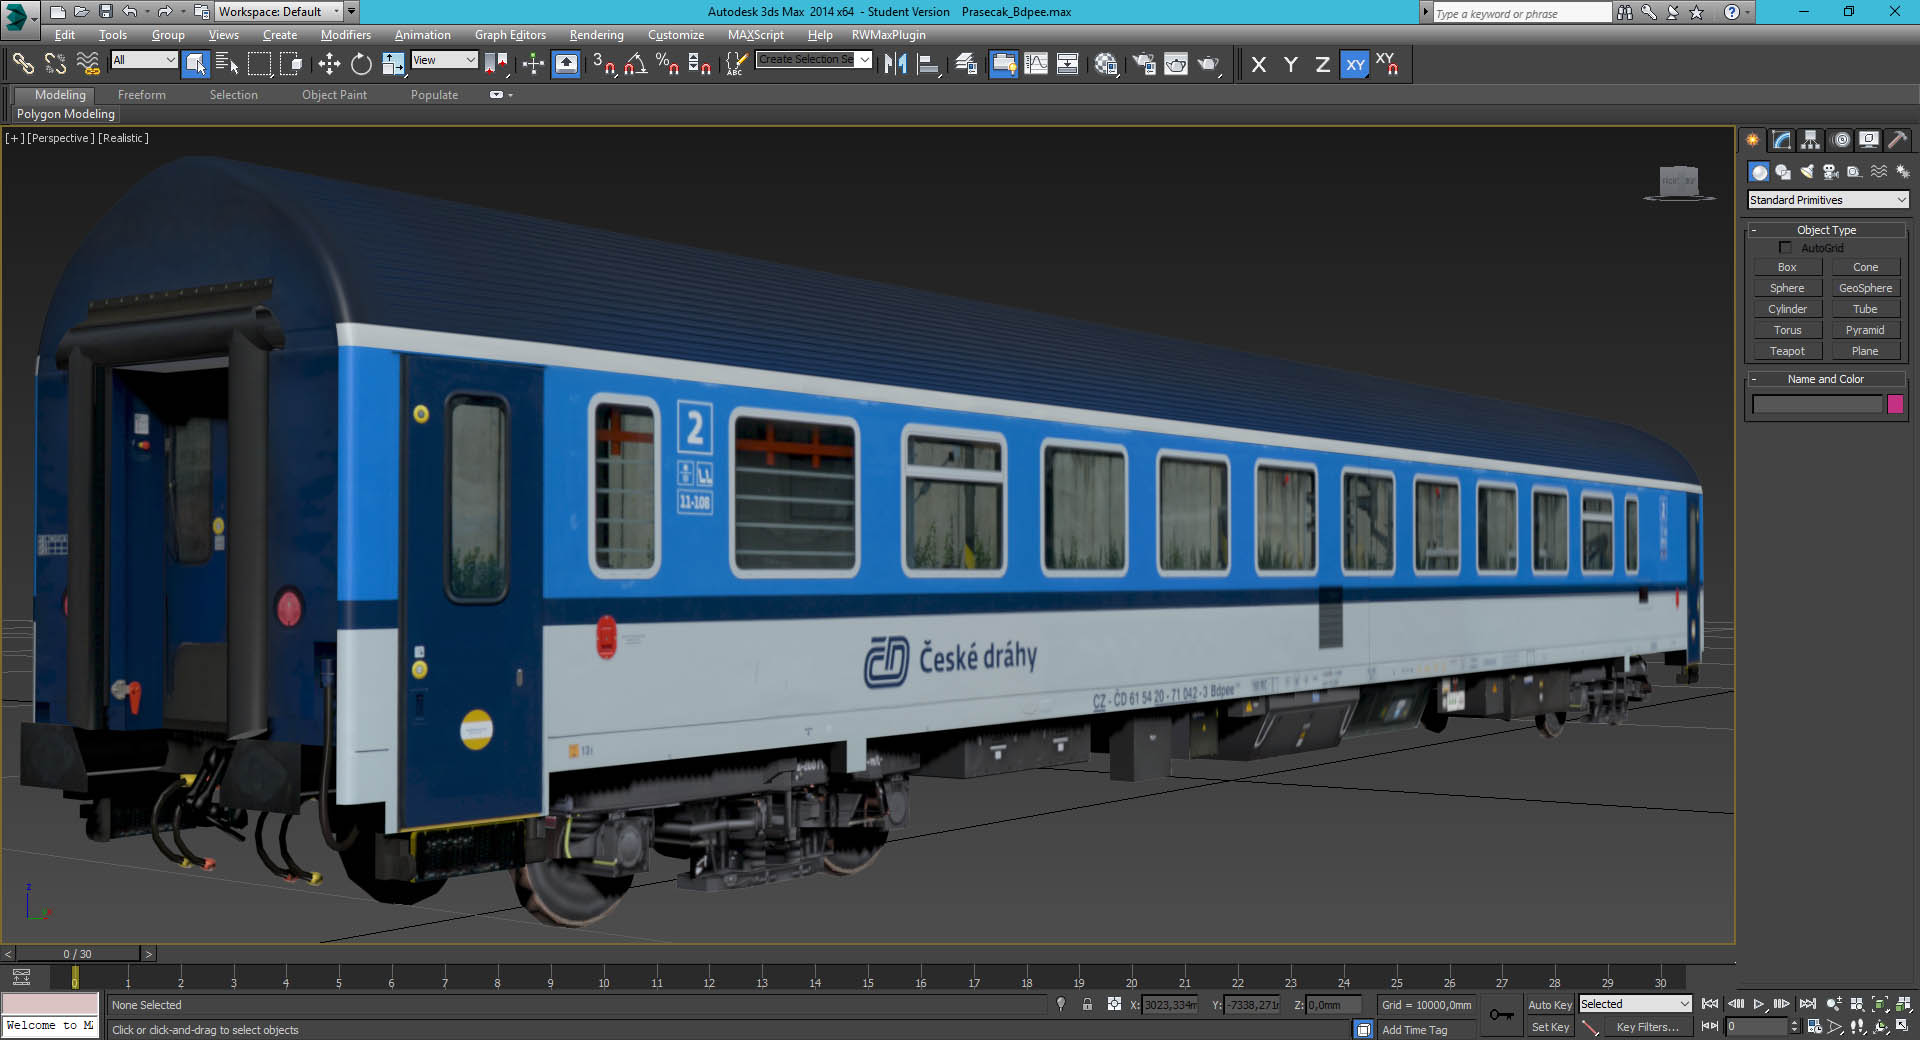
Task: Open the Modifiers menu
Action: tap(345, 35)
